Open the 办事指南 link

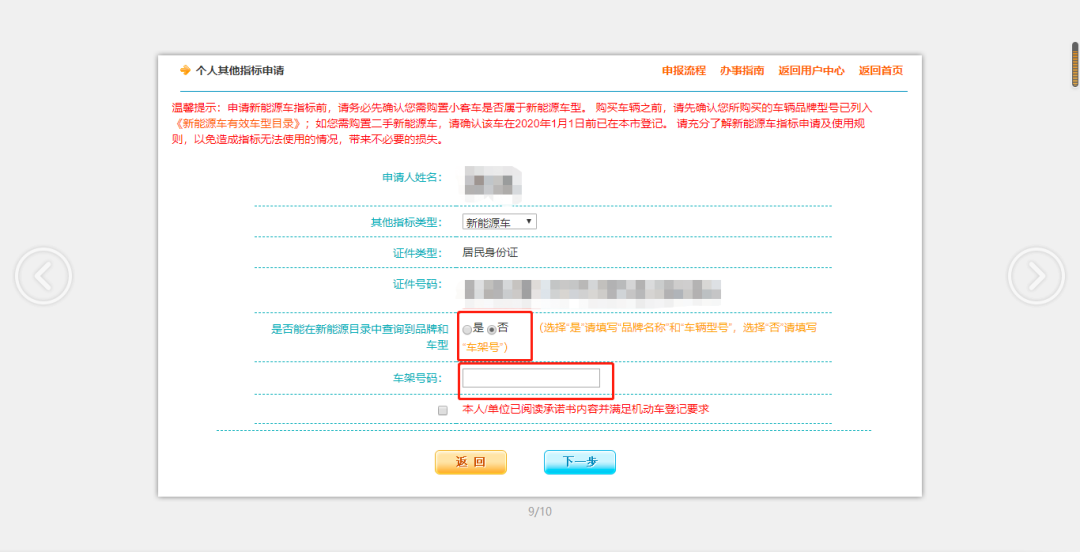pos(742,70)
